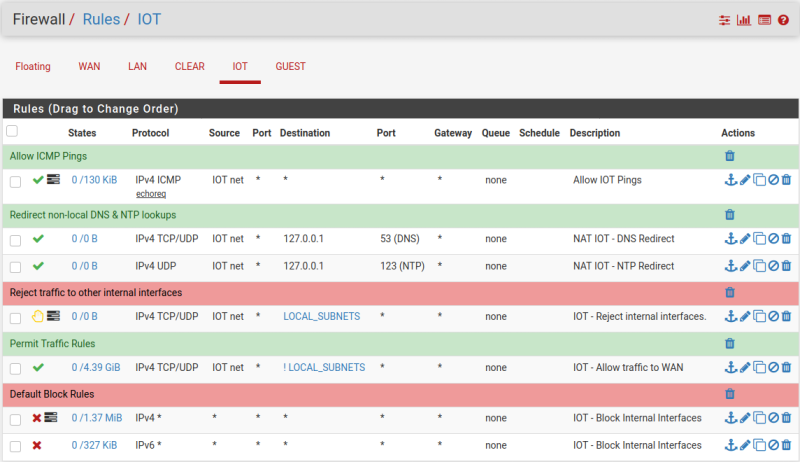The height and width of the screenshot is (462, 800).
Task: Open states link 0 /327 KiB
Action: coord(94,445)
